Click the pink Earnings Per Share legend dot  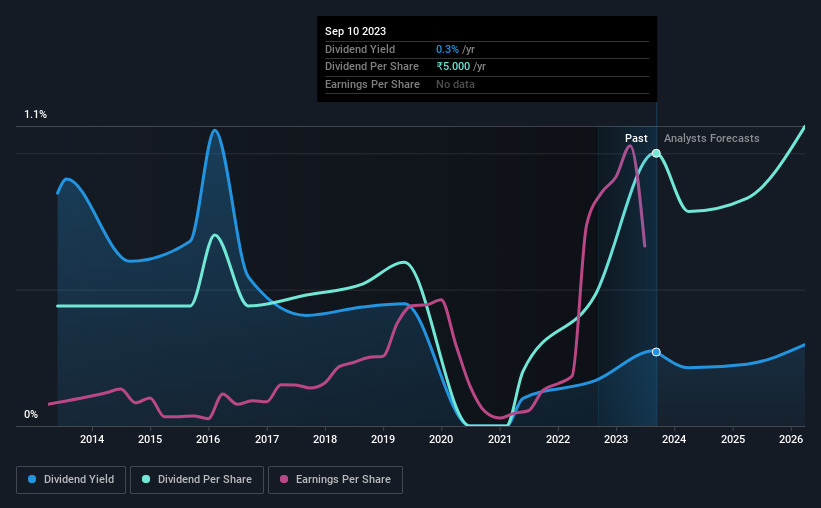click(x=284, y=479)
